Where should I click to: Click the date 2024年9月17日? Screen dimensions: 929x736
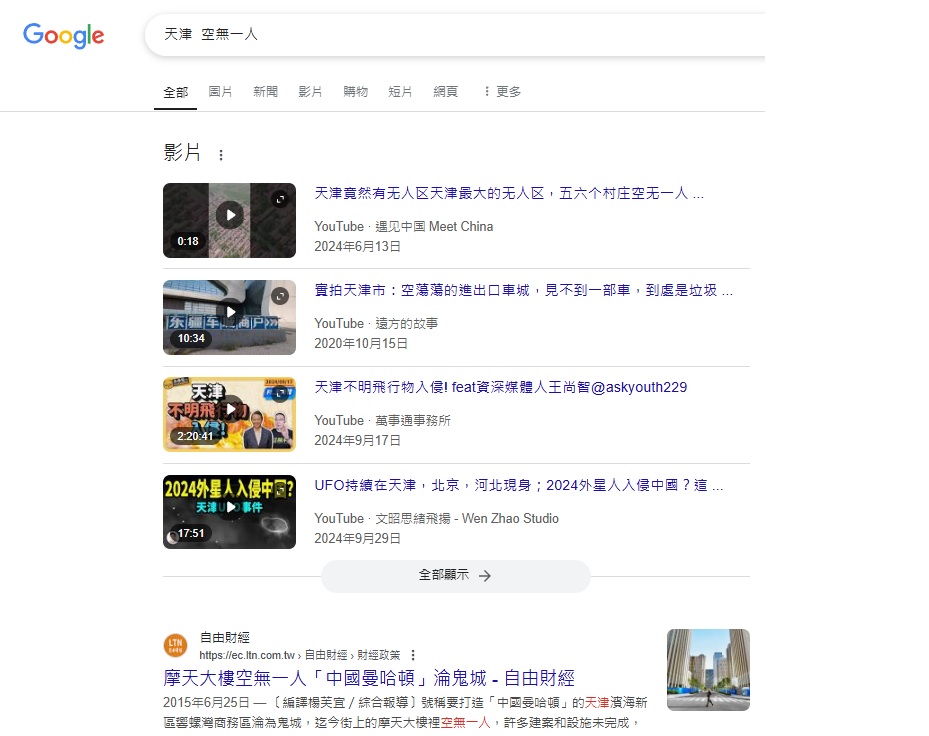tap(357, 441)
